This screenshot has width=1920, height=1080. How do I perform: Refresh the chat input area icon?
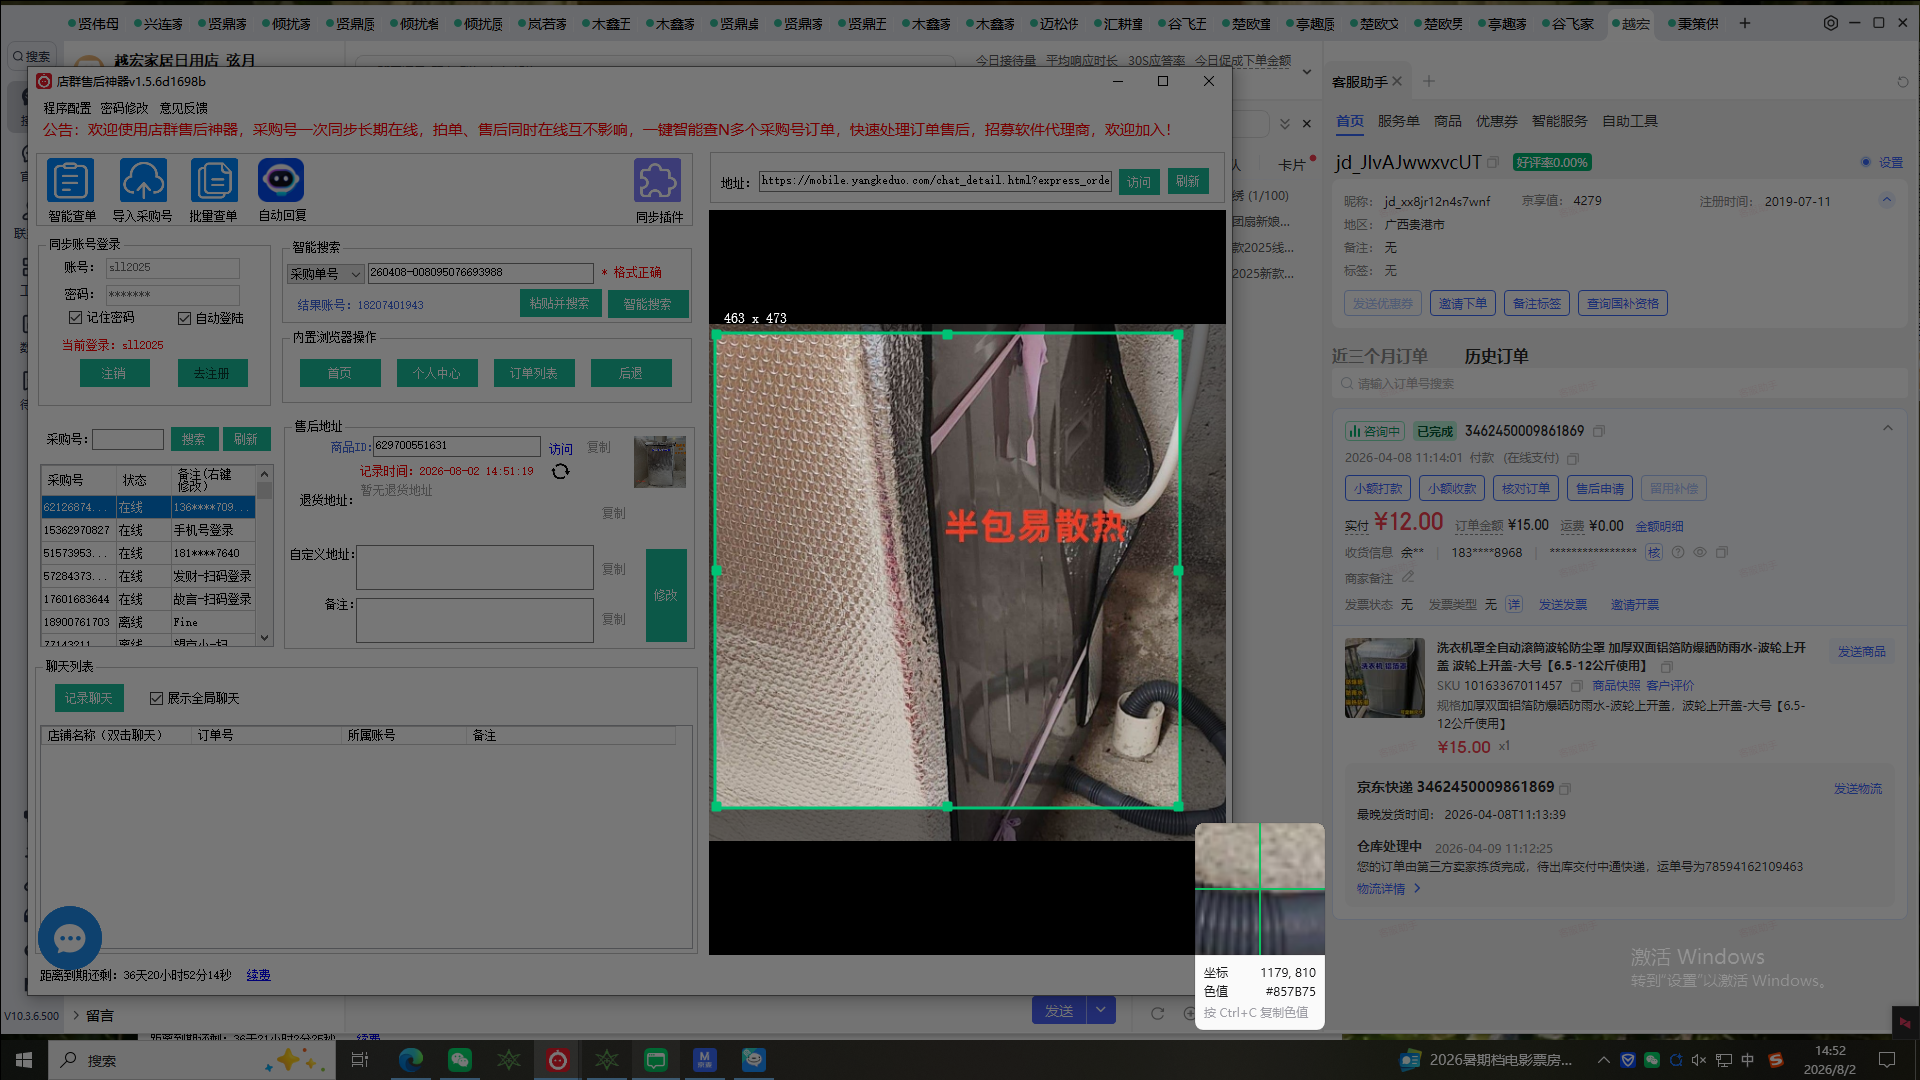(x=1158, y=1013)
